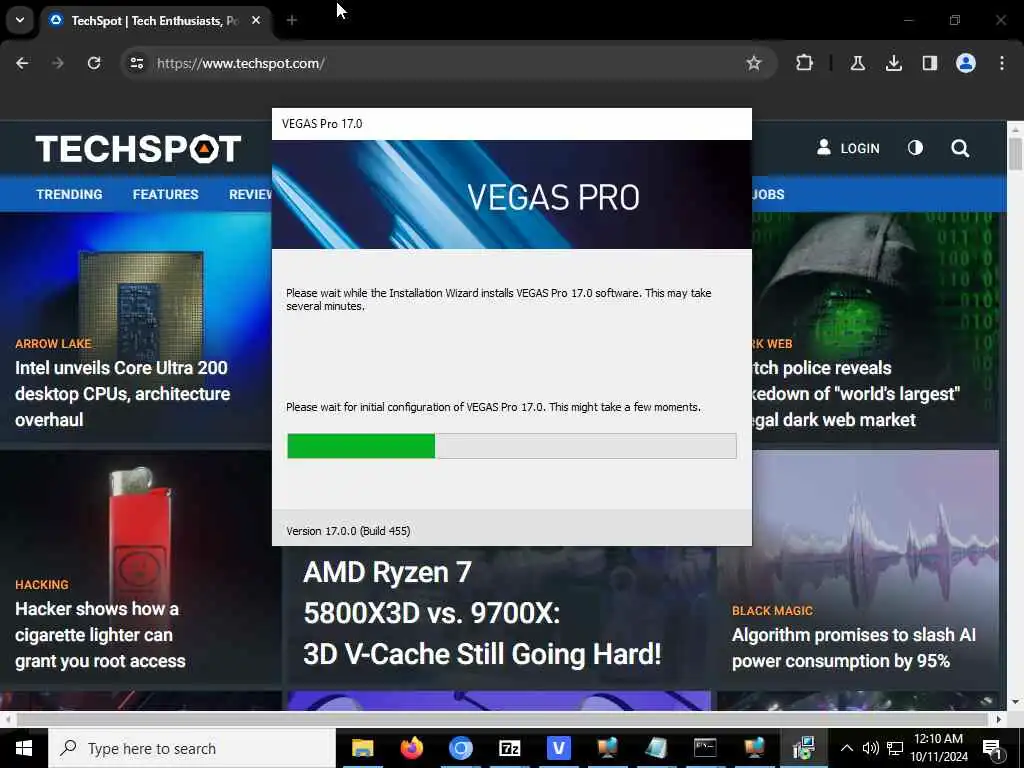
Task: Click the LOGIN link on TechSpot
Action: click(848, 148)
